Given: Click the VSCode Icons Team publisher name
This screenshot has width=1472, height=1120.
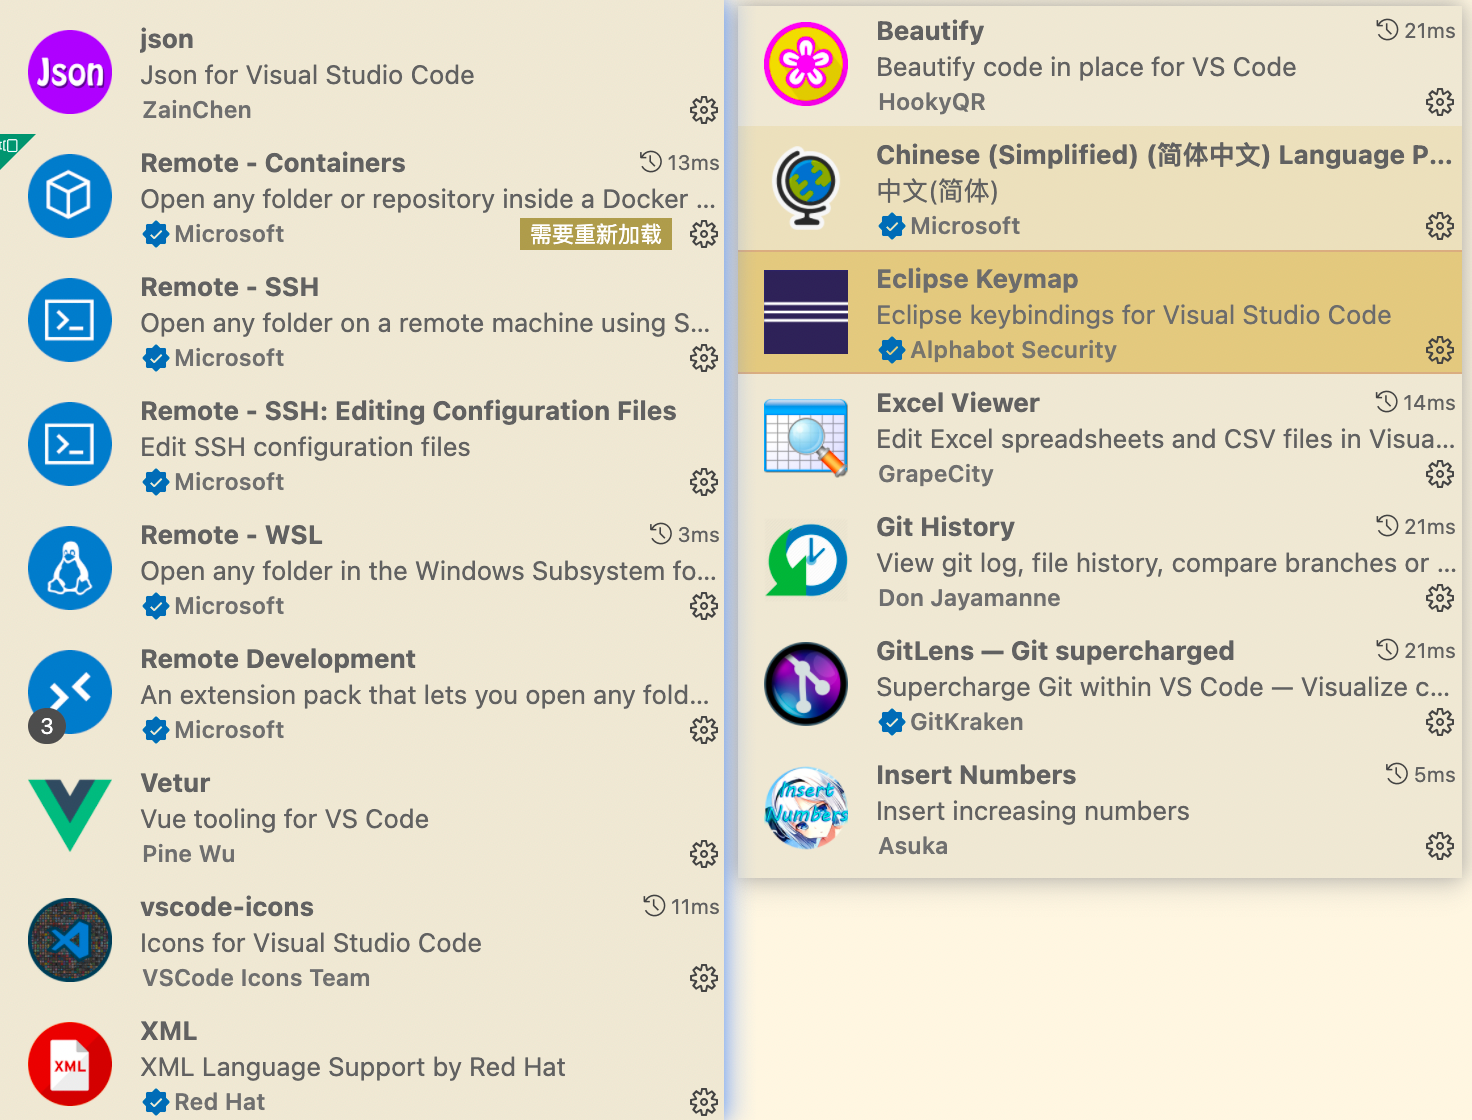Looking at the screenshot, I should click(x=256, y=978).
